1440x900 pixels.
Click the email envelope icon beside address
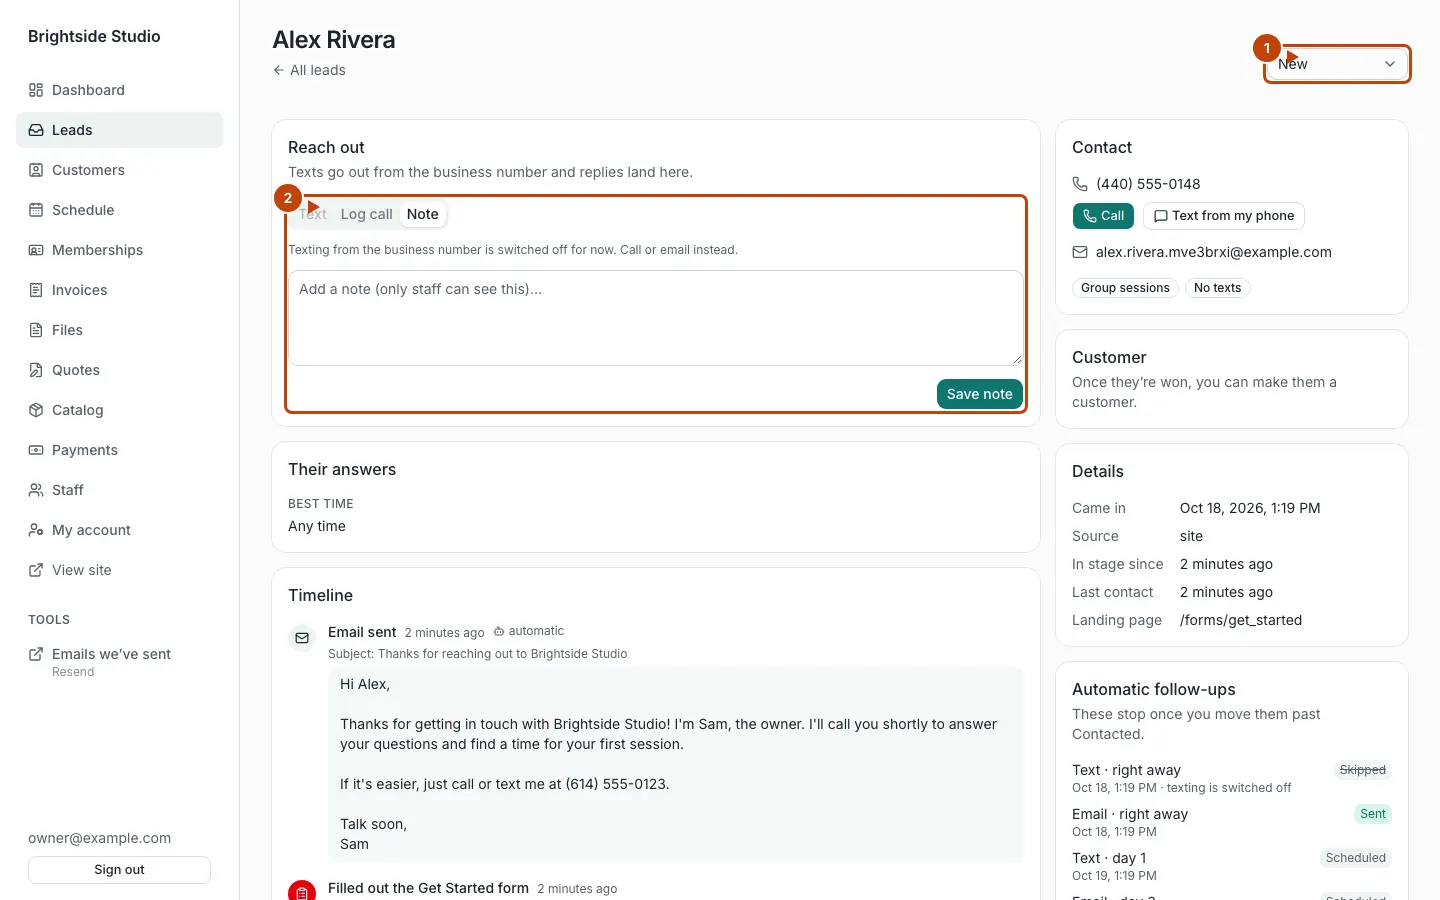[1080, 252]
